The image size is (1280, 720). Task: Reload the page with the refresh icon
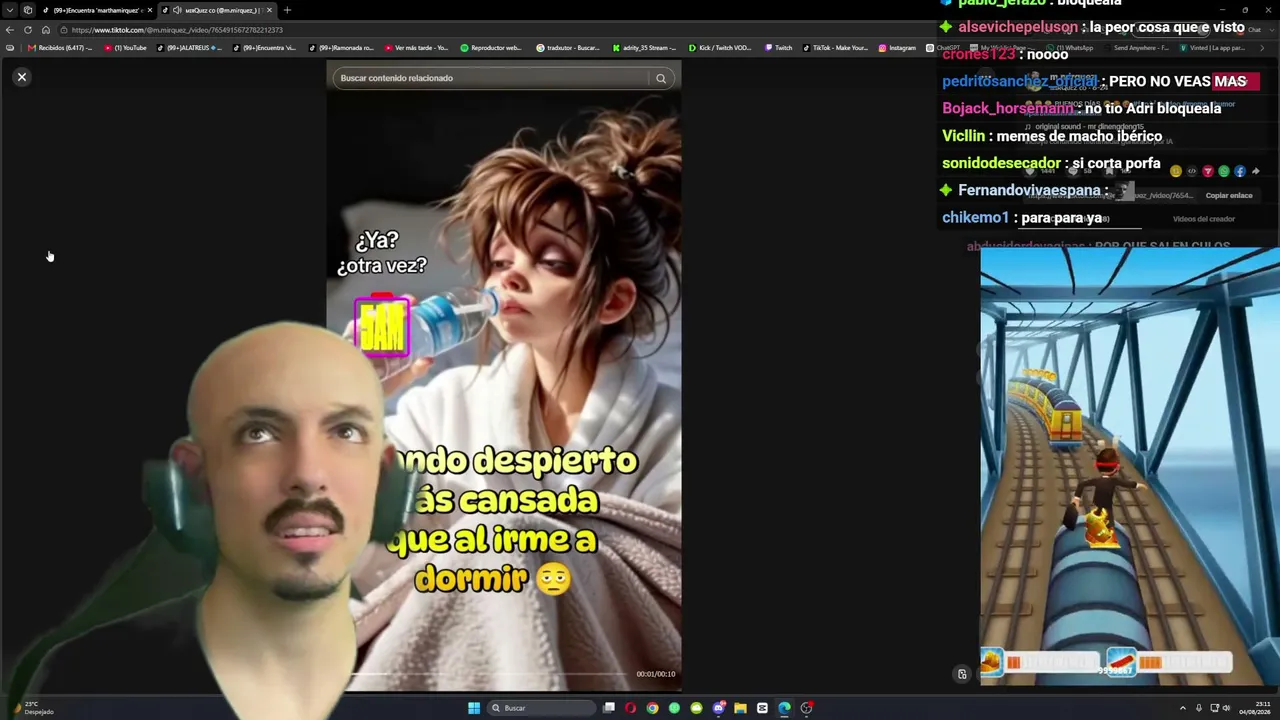click(28, 30)
